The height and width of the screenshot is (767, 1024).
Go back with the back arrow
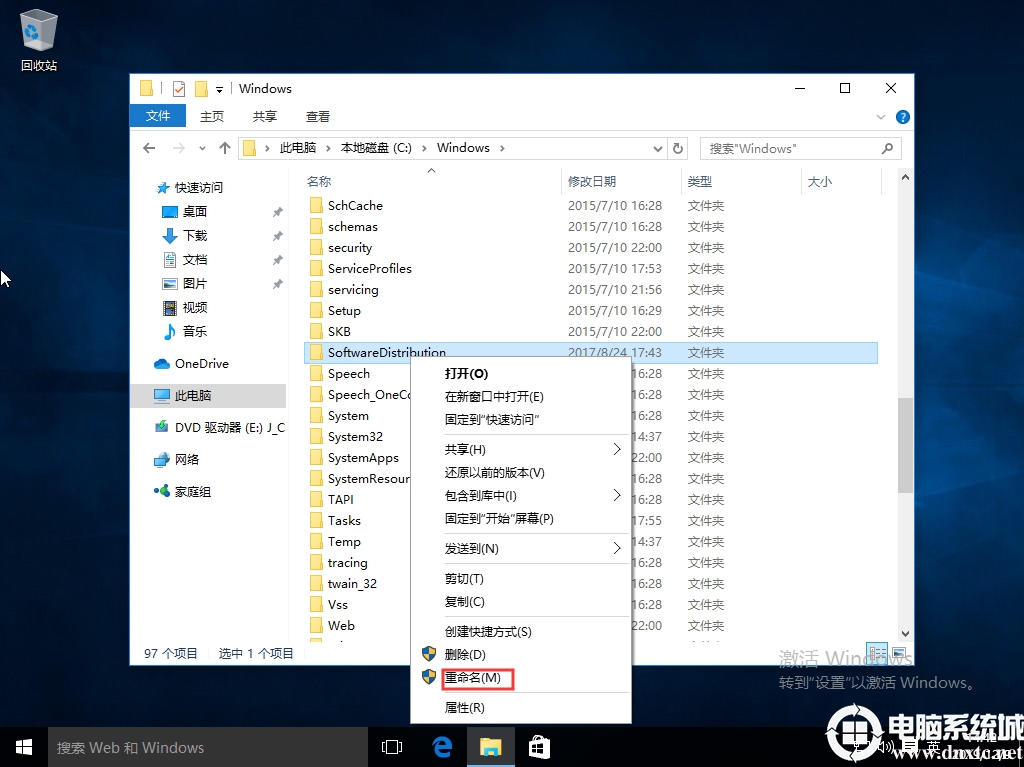point(149,148)
